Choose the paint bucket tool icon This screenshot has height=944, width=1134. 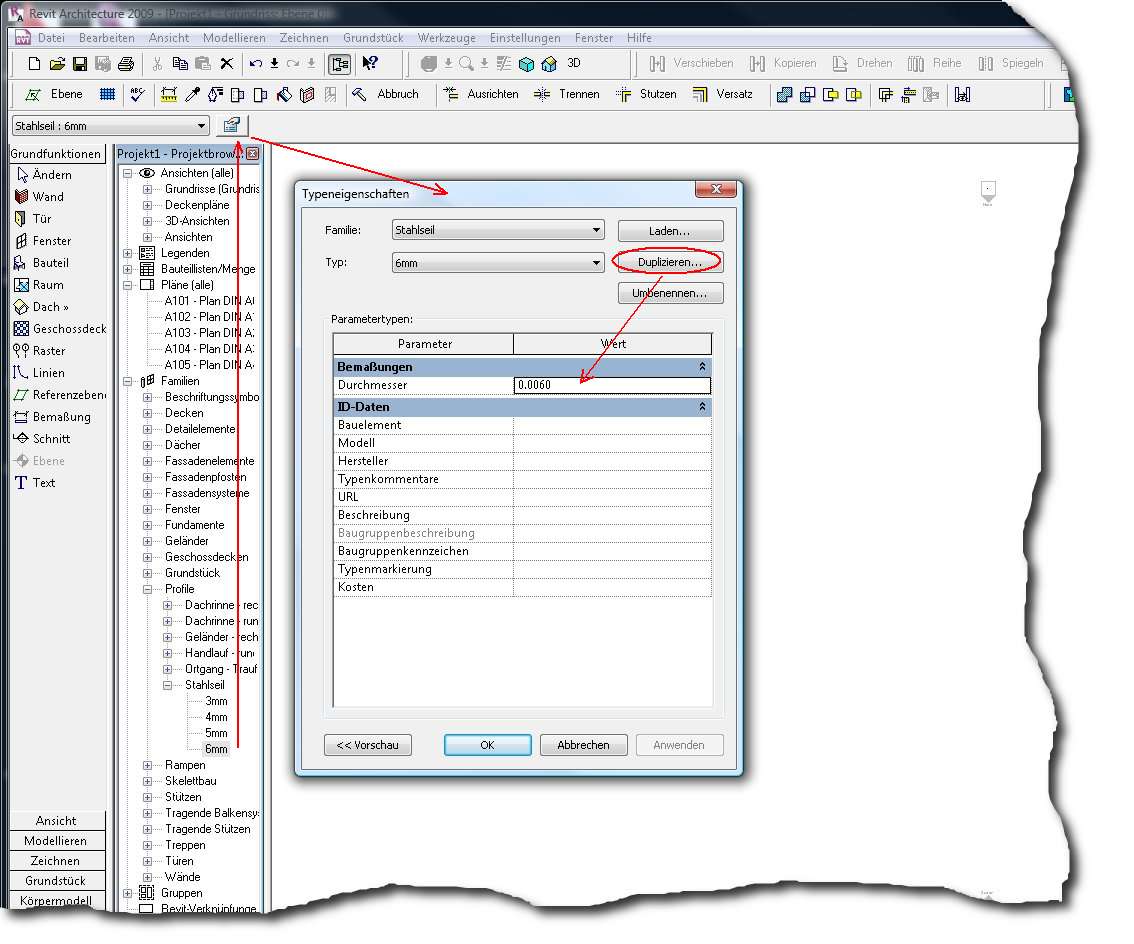tap(284, 94)
